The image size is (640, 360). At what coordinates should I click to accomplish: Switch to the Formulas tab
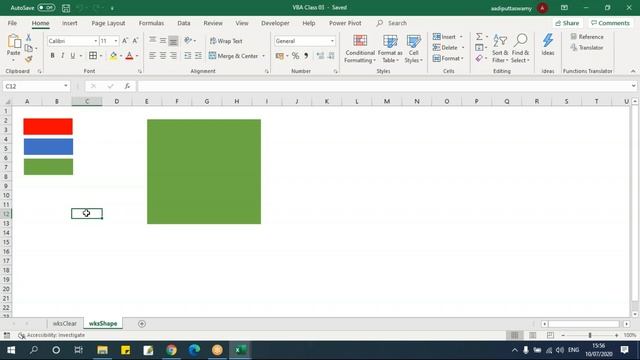coord(151,23)
